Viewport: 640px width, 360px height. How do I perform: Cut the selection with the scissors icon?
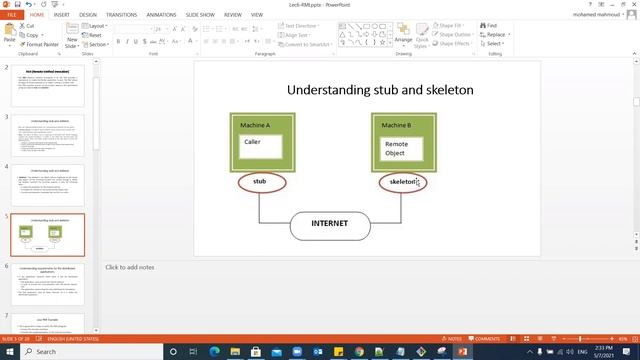22,26
